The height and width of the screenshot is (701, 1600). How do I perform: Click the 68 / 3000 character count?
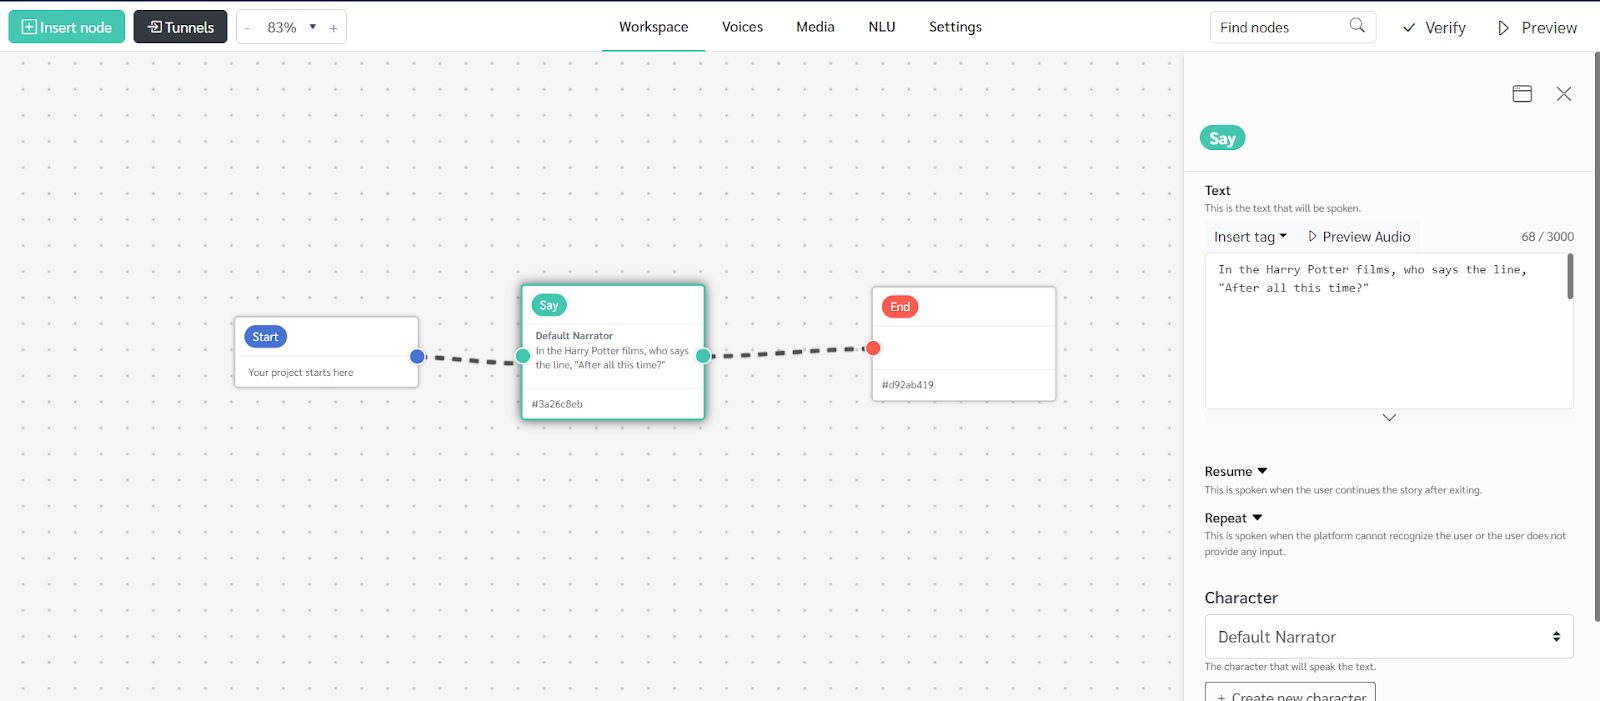(x=1547, y=237)
